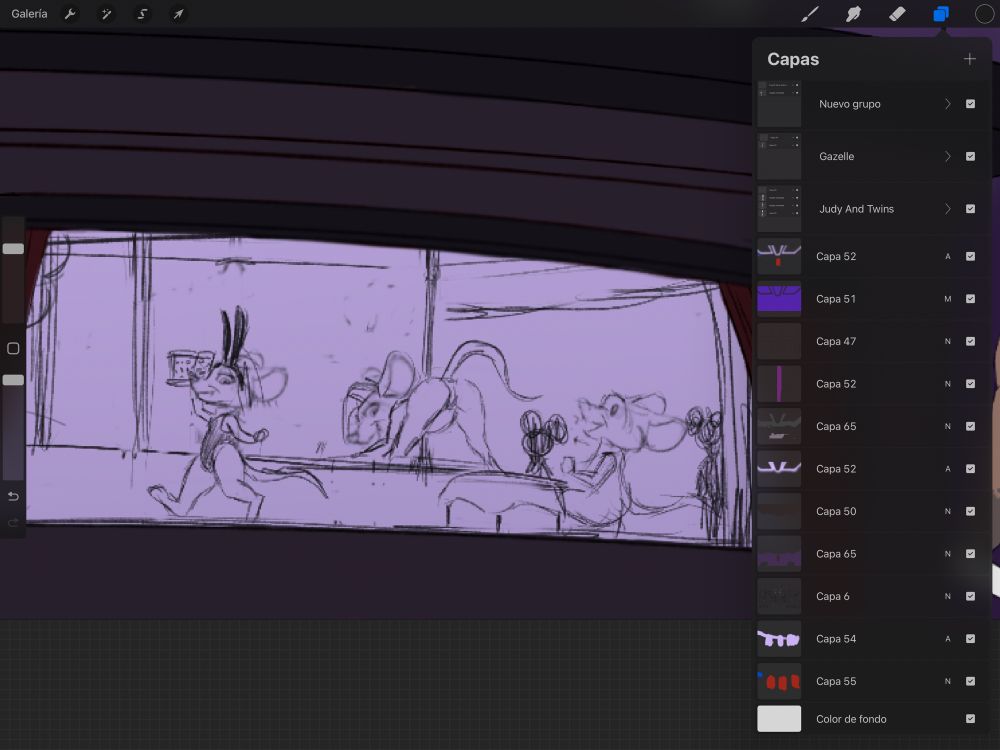1000x750 pixels.
Task: Select the Gazelle group name
Action: pyautogui.click(x=837, y=156)
